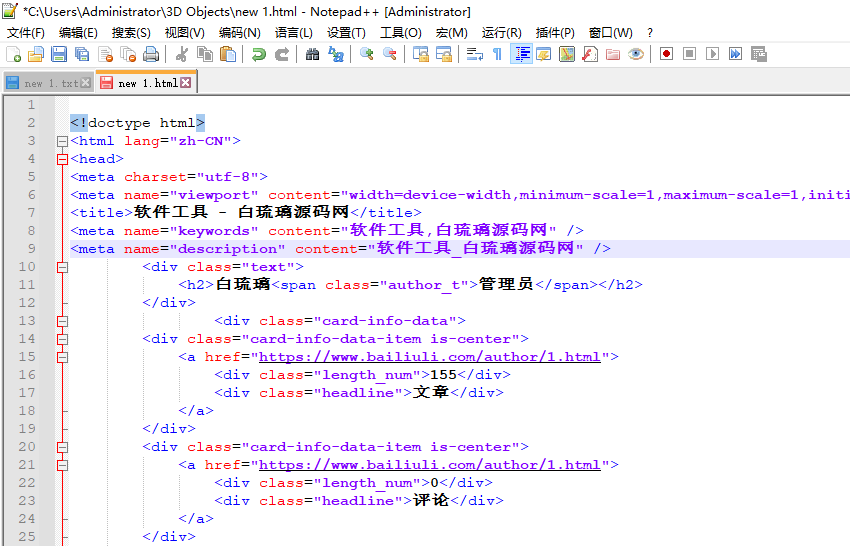Disable the highlighted indent guide button
The image size is (850, 546).
coord(521,54)
